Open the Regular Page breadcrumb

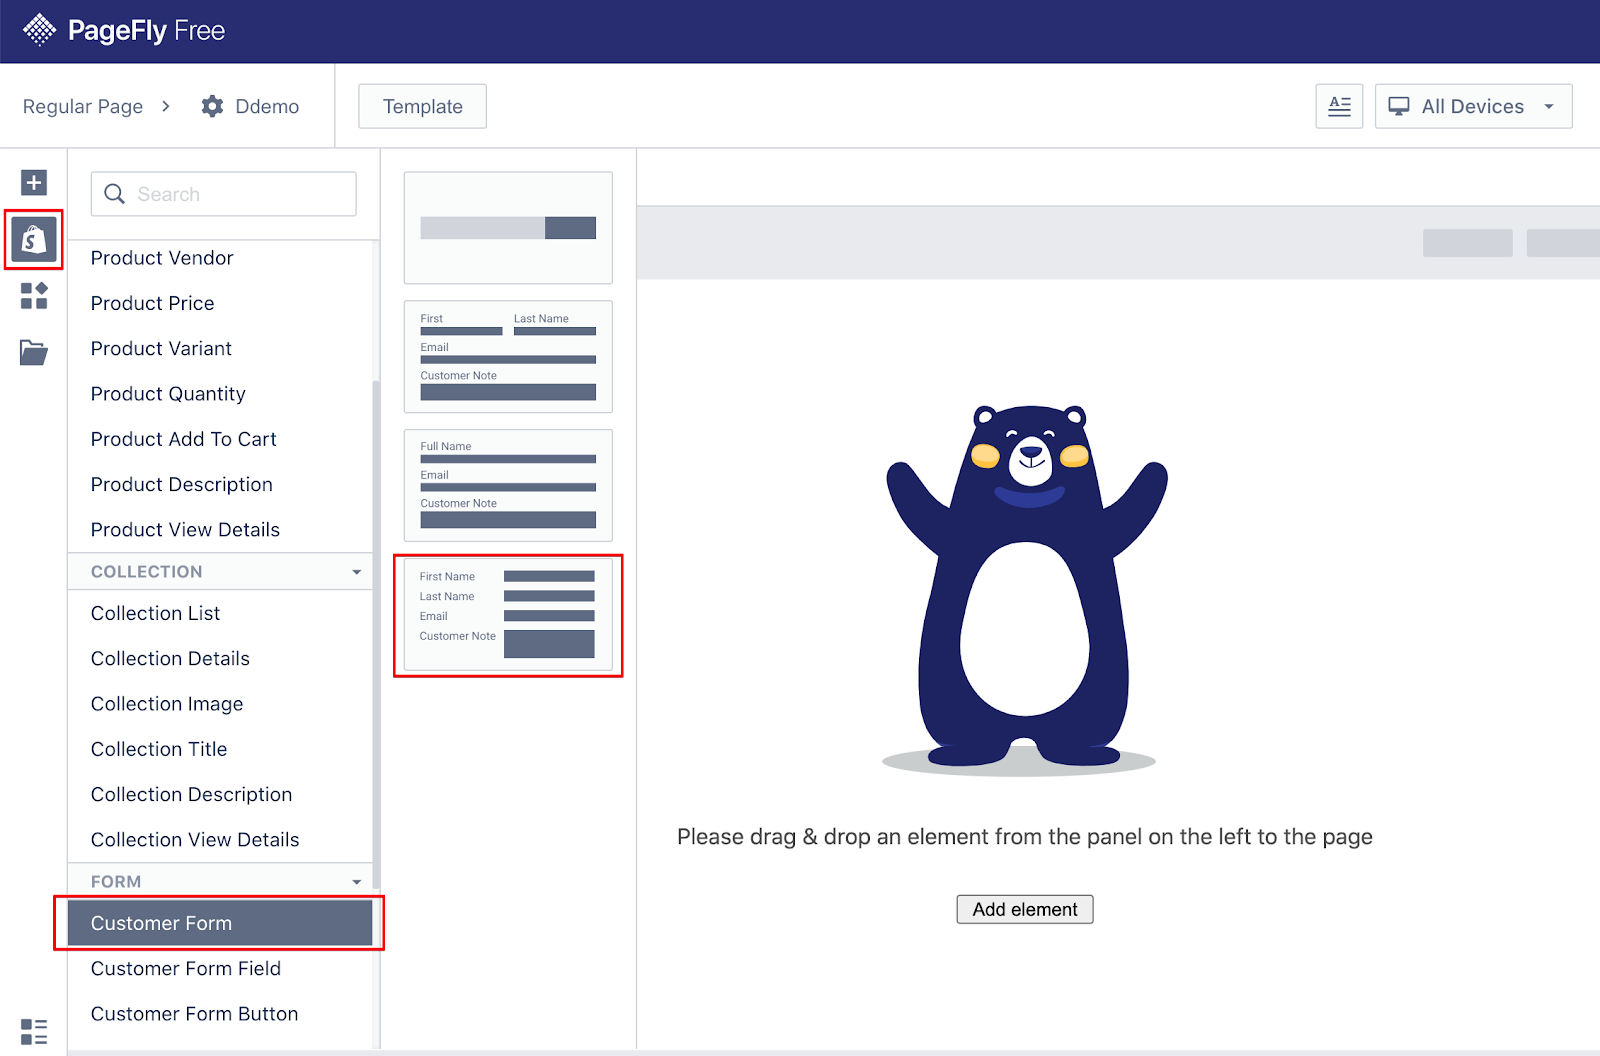[82, 105]
